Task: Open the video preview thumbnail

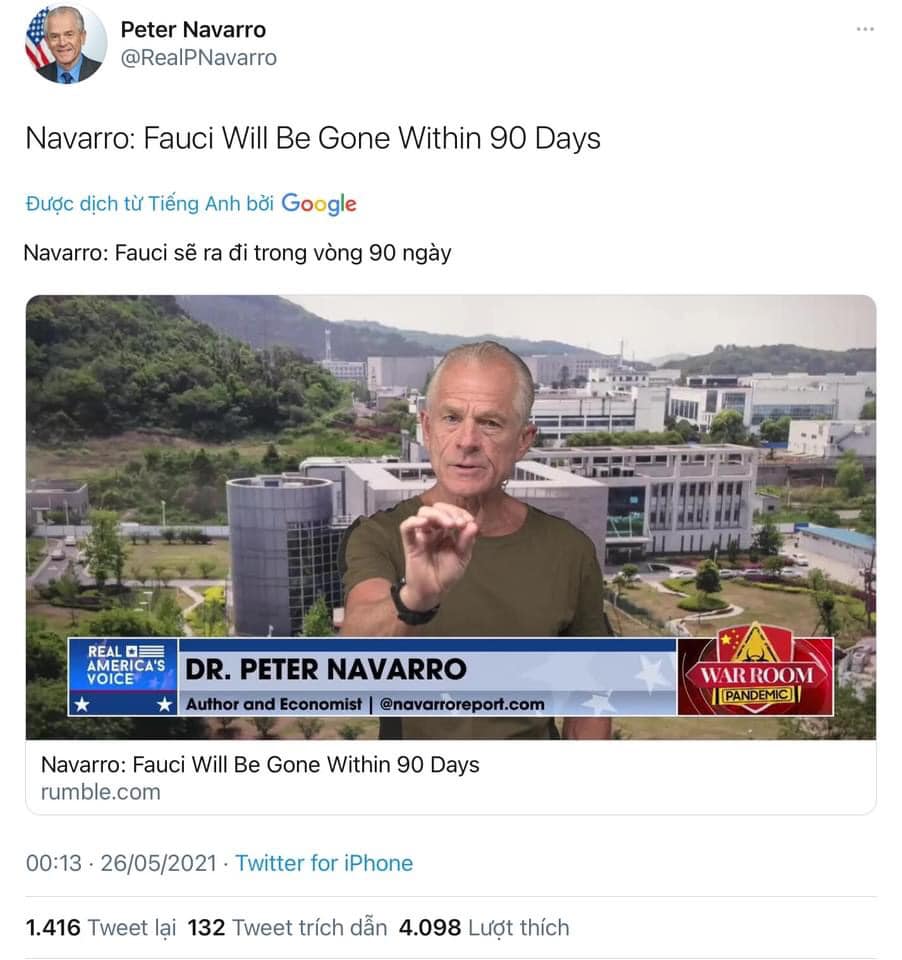Action: (451, 517)
